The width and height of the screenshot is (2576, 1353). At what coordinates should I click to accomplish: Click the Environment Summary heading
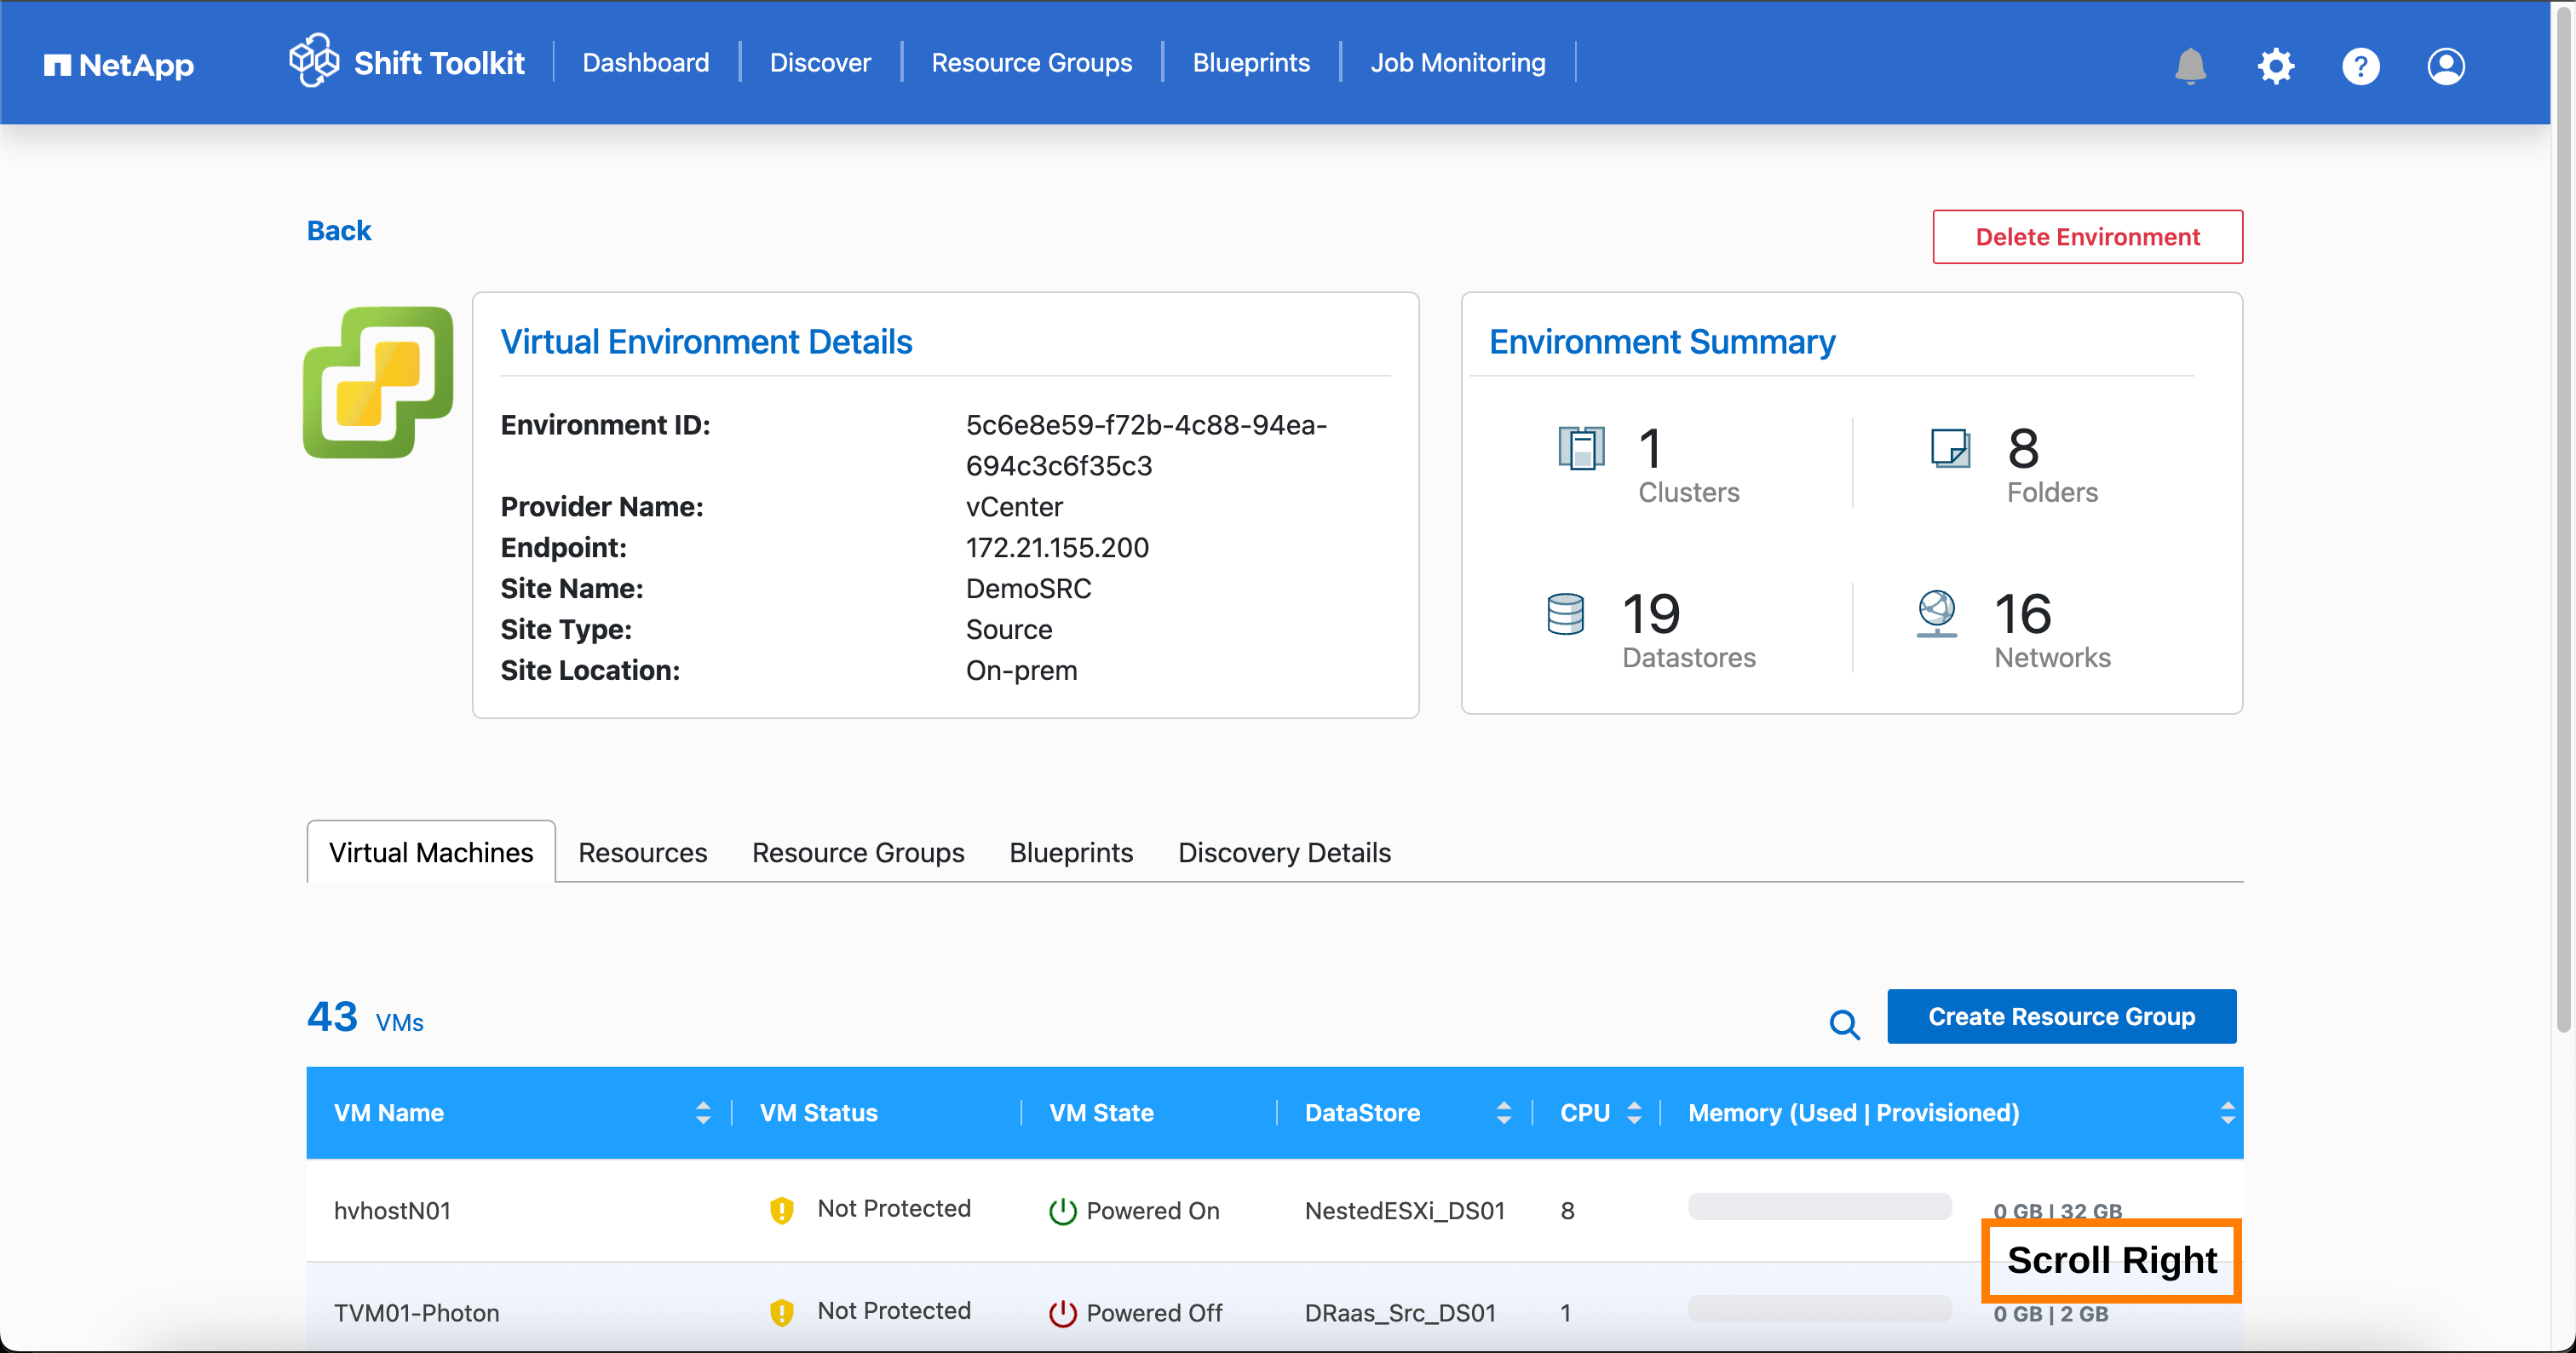tap(1662, 342)
